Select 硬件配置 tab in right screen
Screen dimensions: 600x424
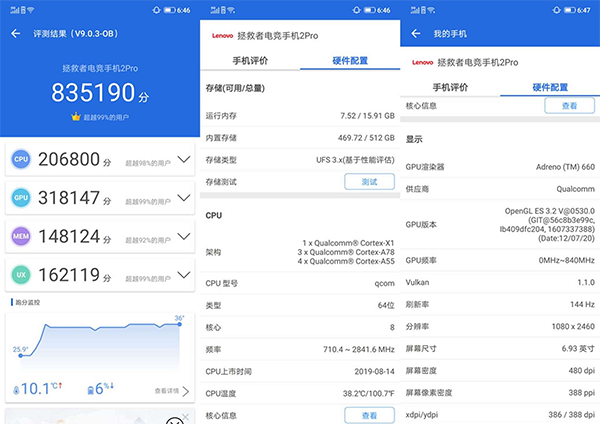[x=550, y=87]
